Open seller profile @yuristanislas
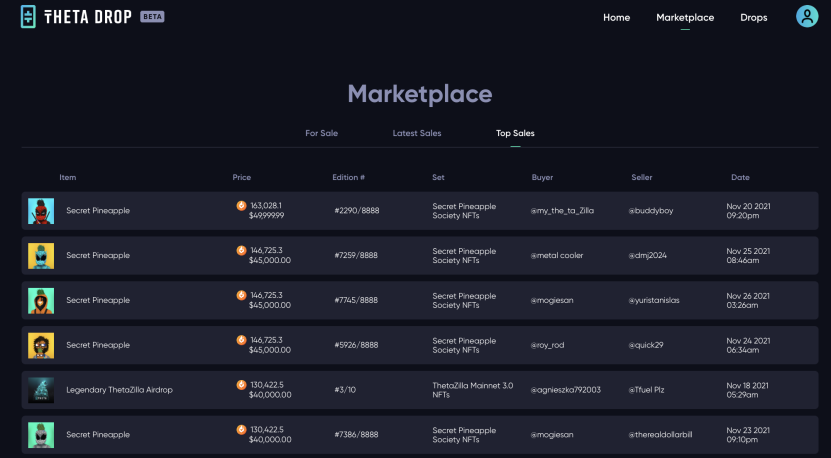 654,300
